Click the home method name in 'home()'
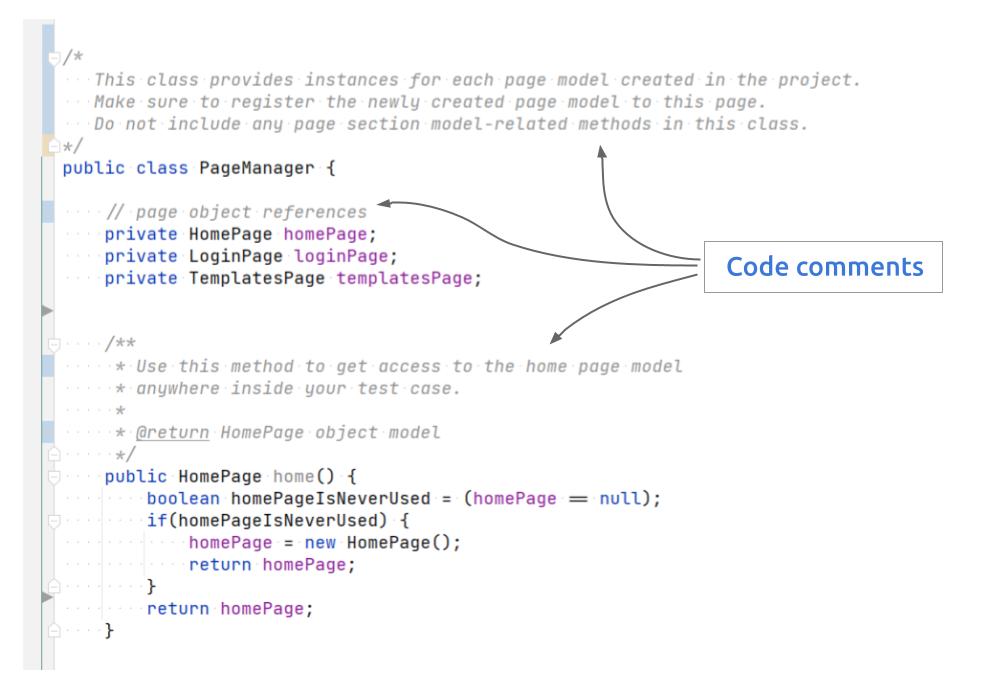998x685 pixels. (293, 477)
